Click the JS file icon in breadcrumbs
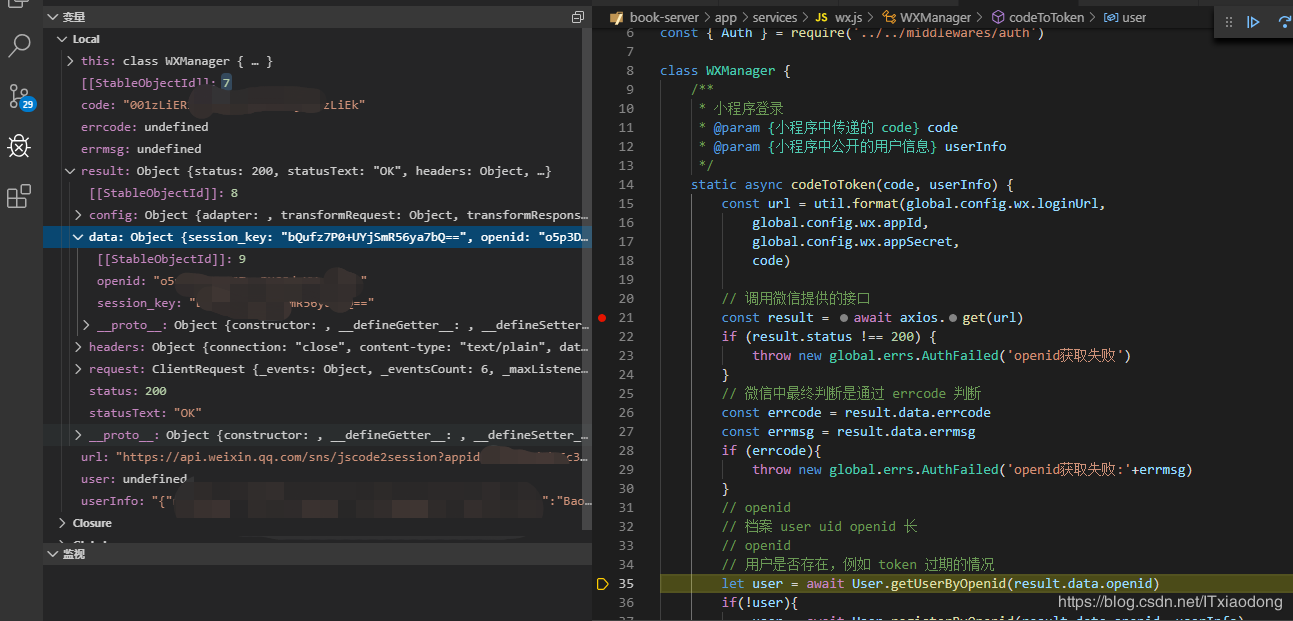Viewport: 1293px width, 621px height. tap(821, 17)
